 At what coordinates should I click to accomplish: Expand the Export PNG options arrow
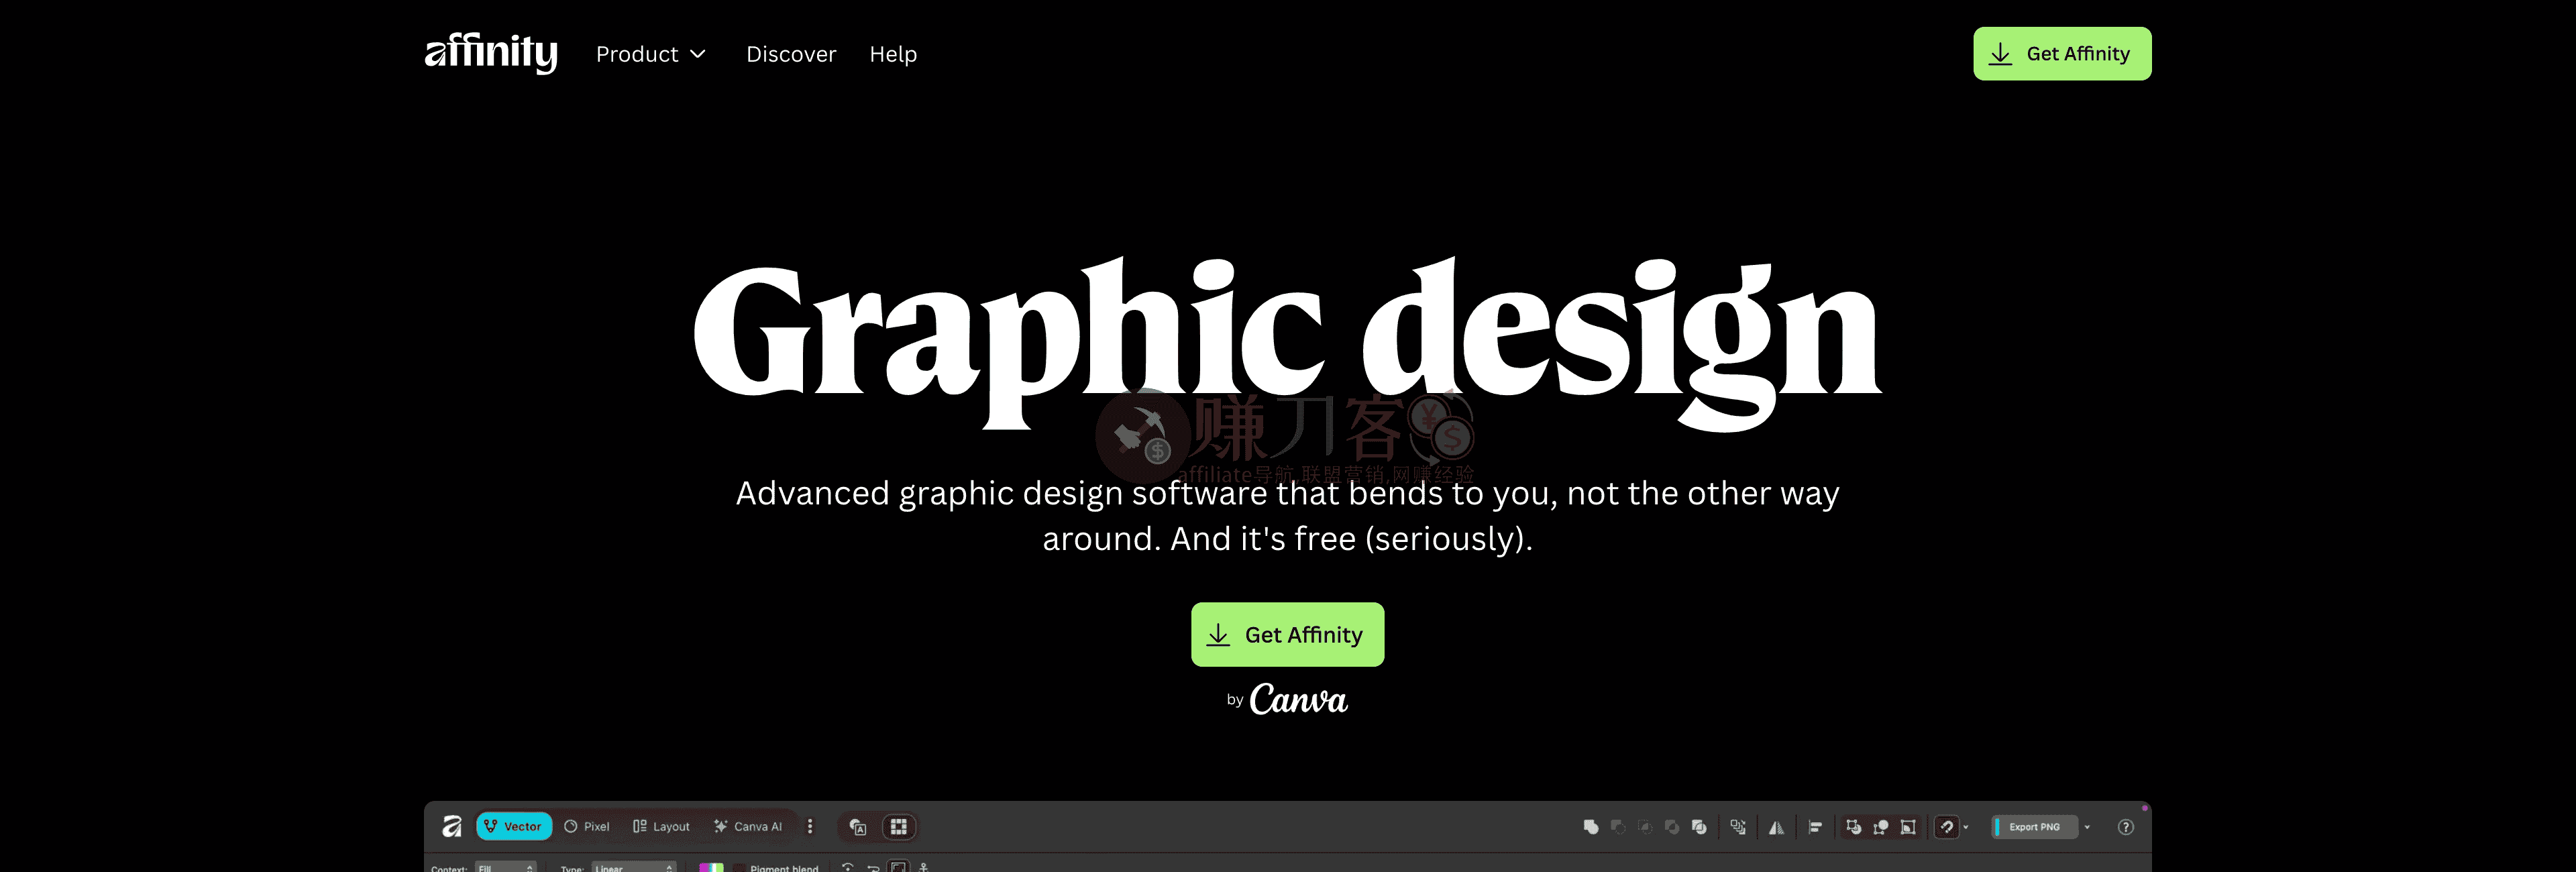[x=2087, y=827]
